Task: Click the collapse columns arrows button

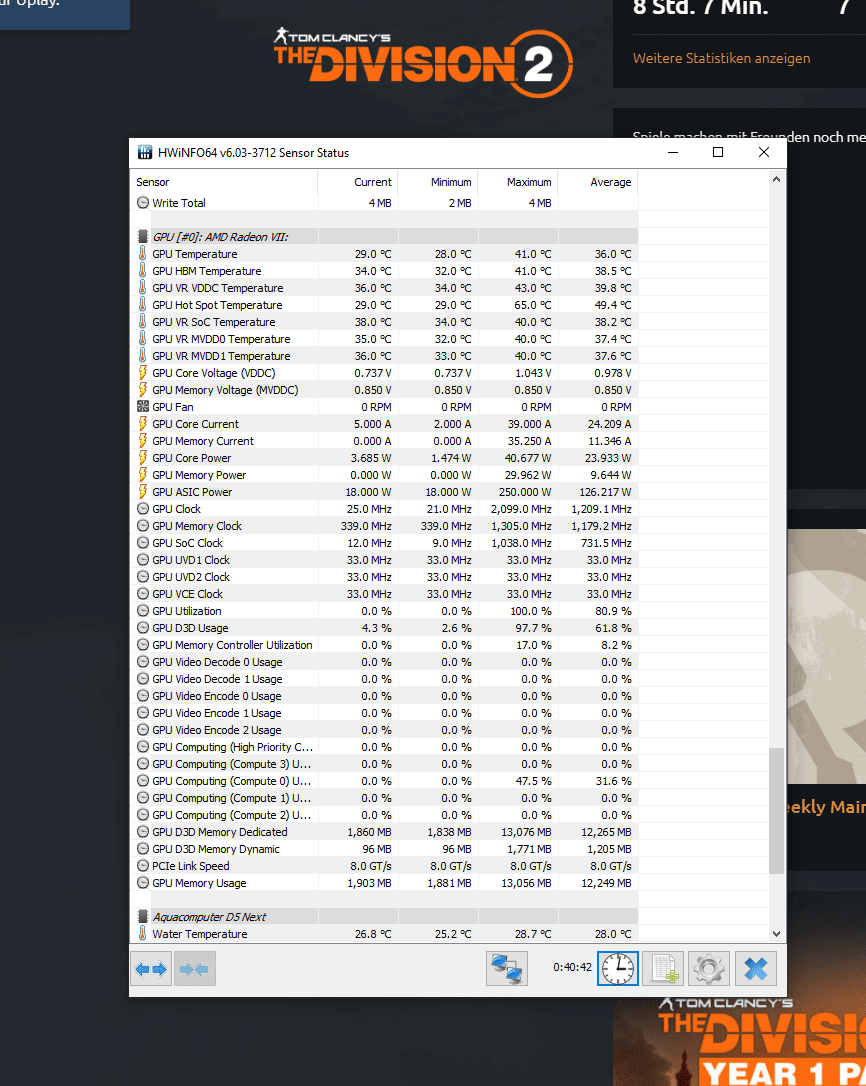Action: (x=194, y=968)
